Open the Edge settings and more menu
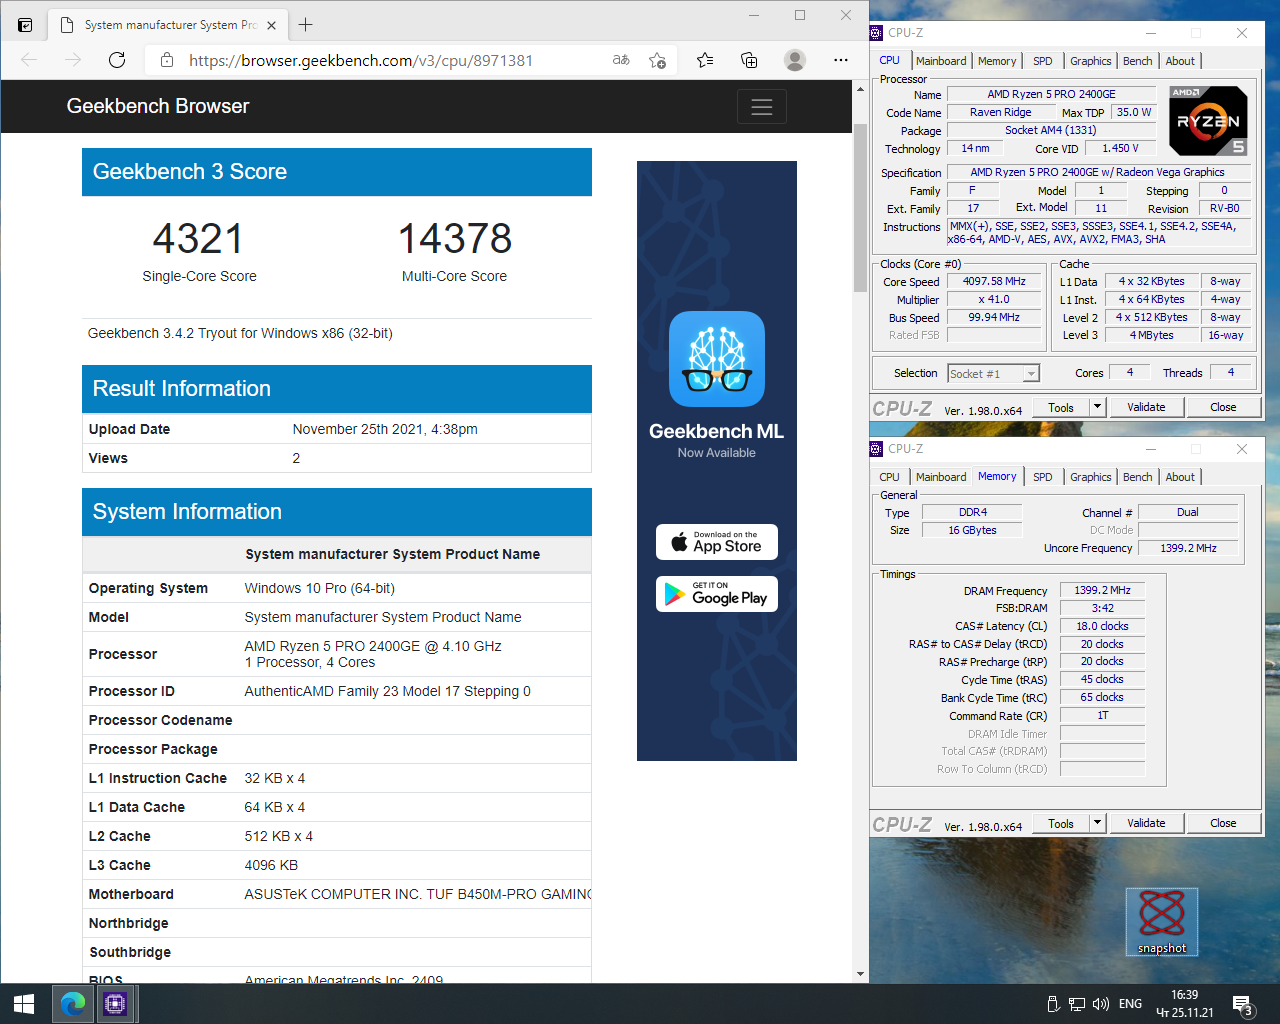The width and height of the screenshot is (1280, 1024). click(841, 60)
